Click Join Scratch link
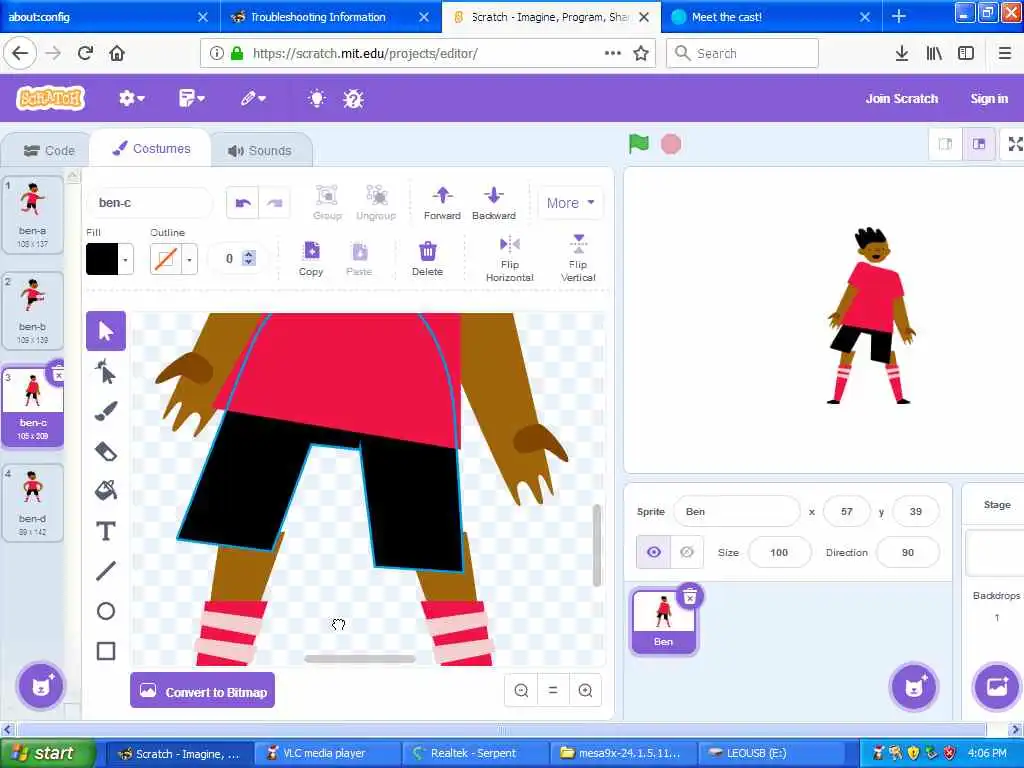1024x768 pixels. pos(901,99)
